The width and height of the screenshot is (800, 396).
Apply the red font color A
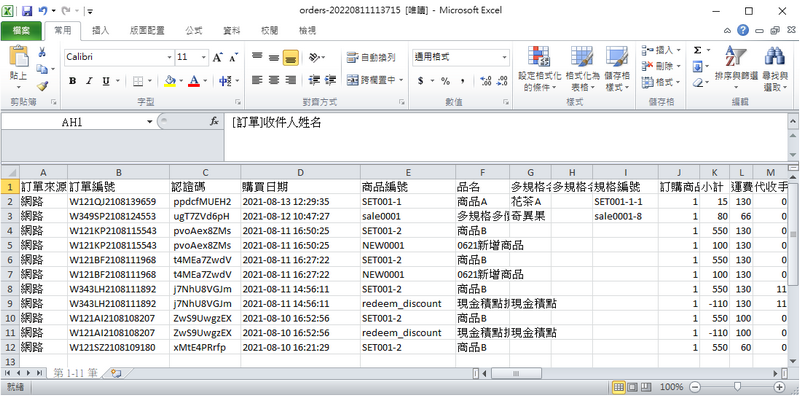[x=194, y=81]
